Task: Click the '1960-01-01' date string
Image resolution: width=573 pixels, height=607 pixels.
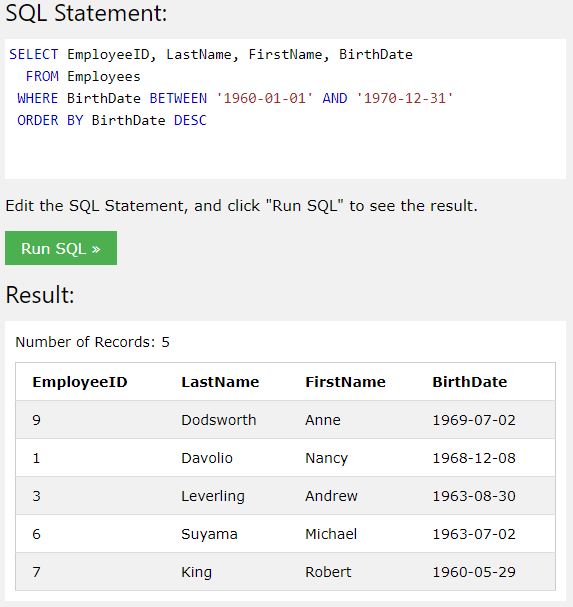Action: tap(264, 98)
